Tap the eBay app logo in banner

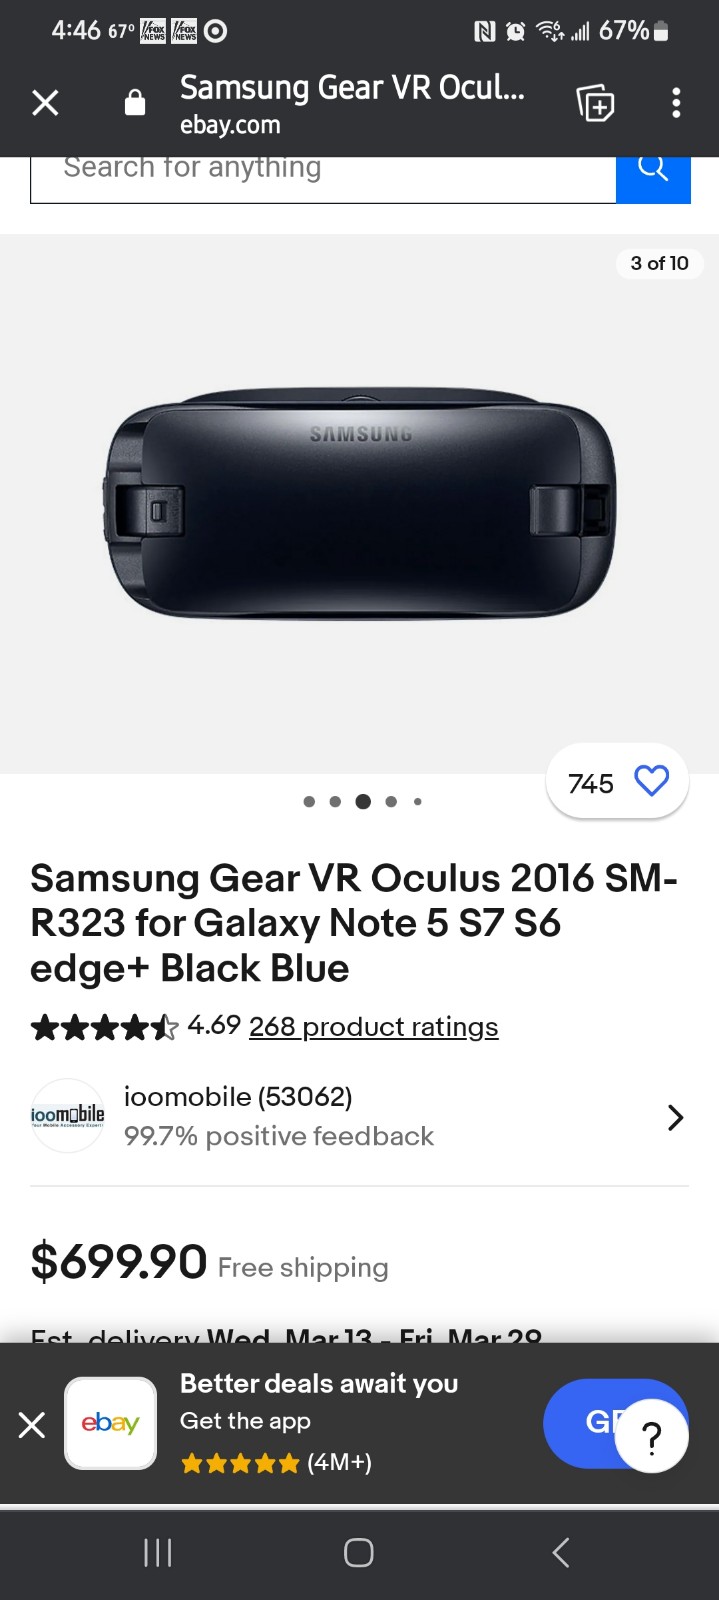tap(110, 1423)
